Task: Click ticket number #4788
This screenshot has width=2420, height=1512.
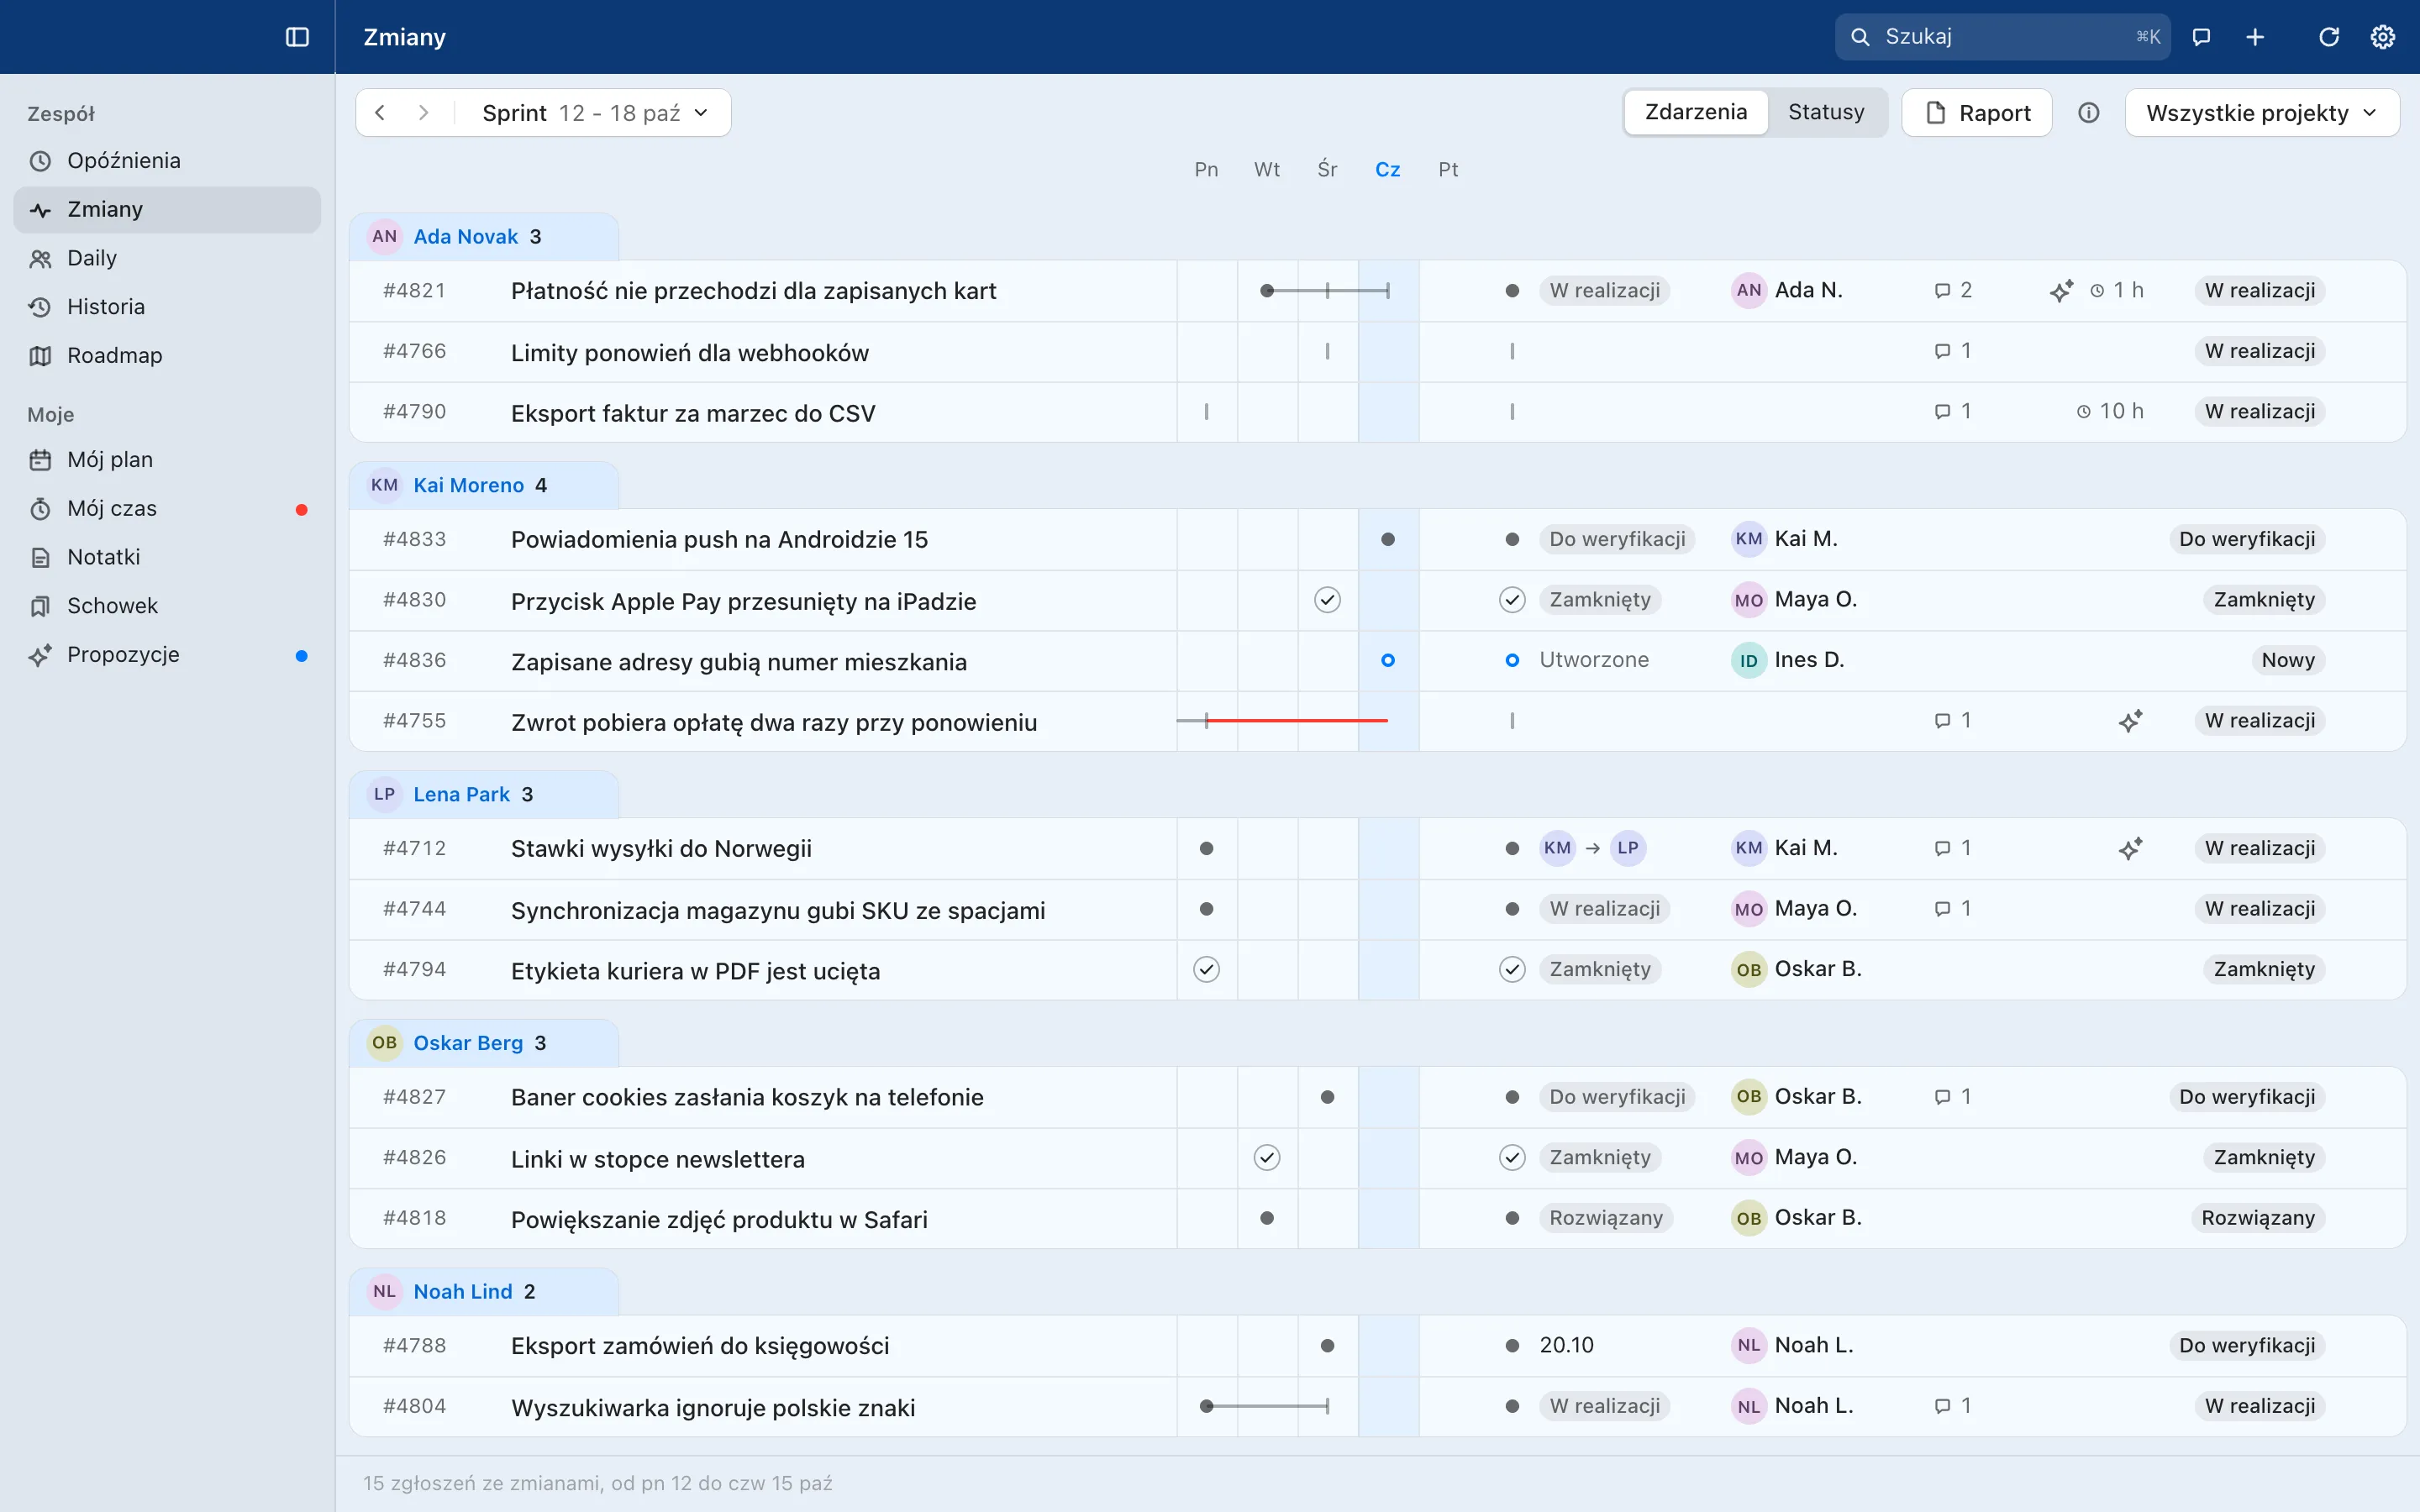Action: click(414, 1345)
